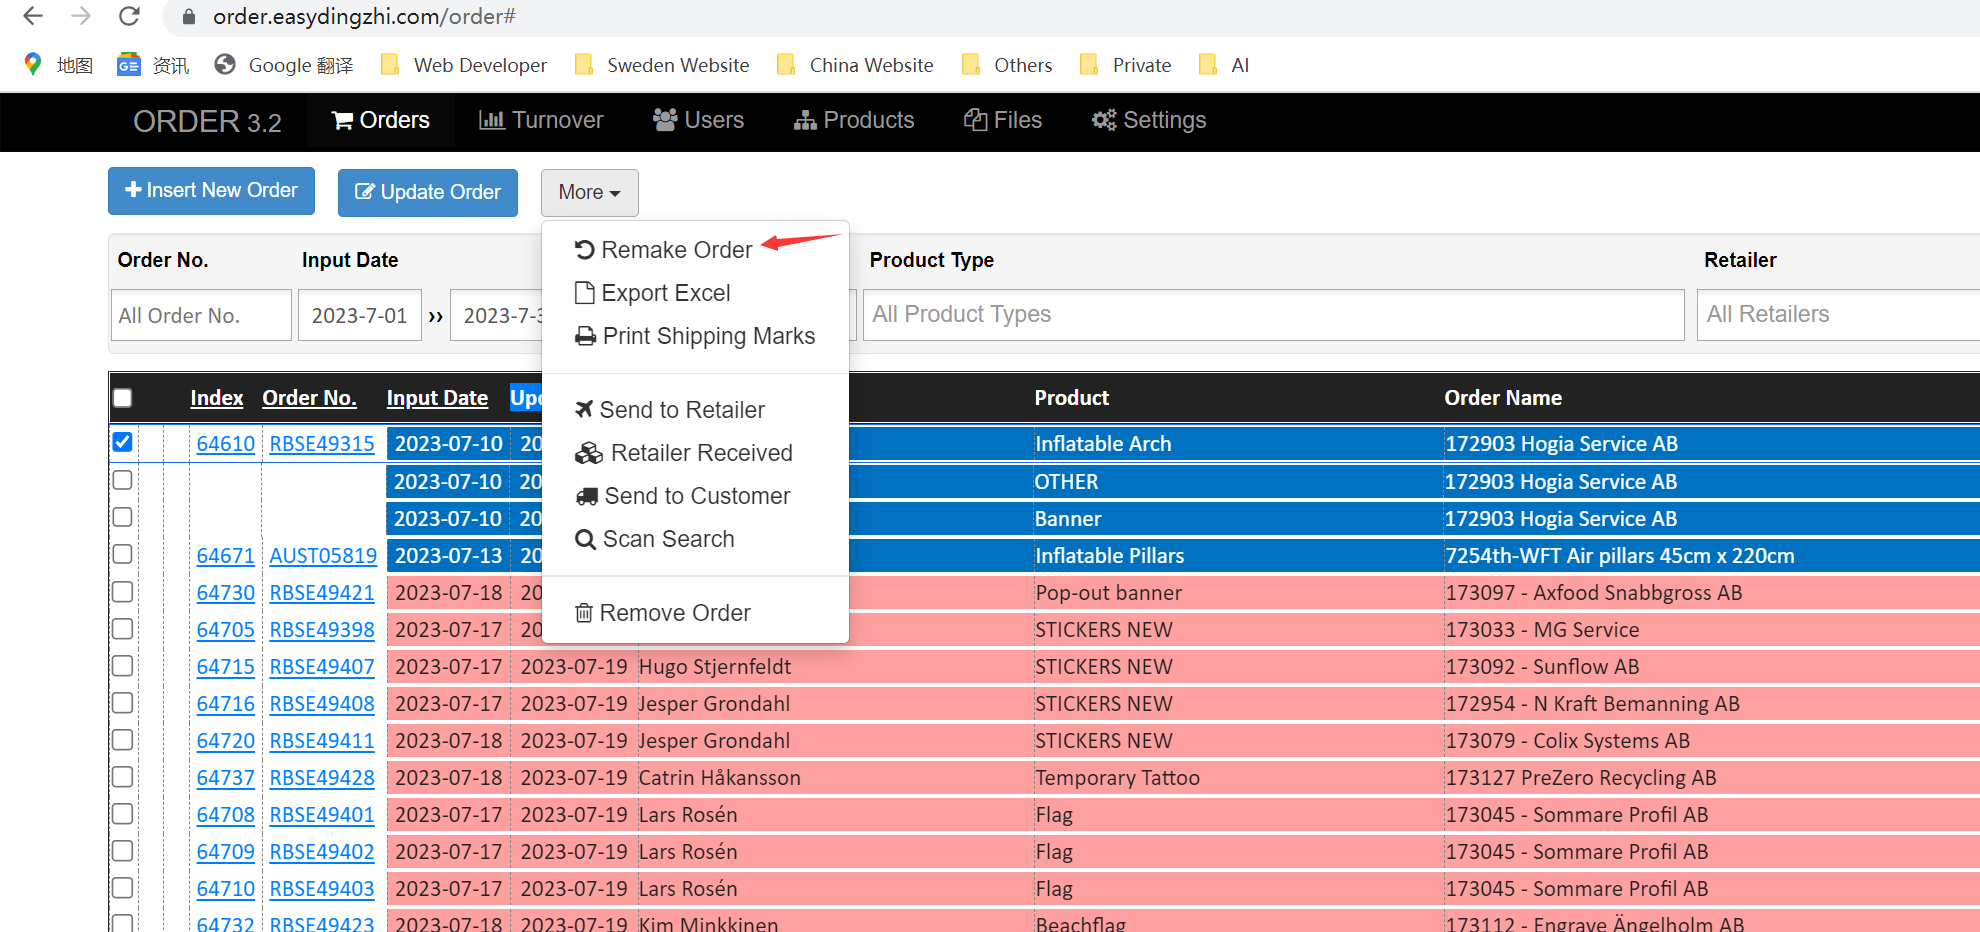Open the All Retailers filter dropdown
The height and width of the screenshot is (932, 1980).
[x=1838, y=315]
